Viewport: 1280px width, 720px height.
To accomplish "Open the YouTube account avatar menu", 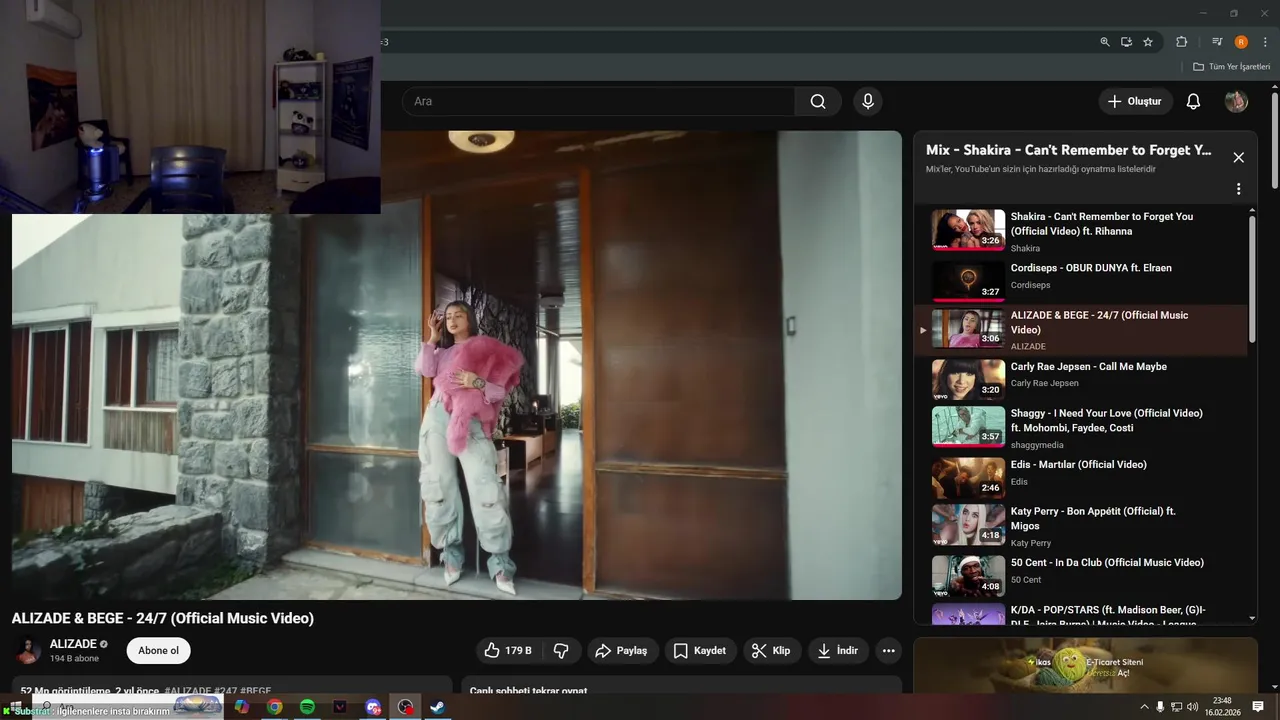I will (1236, 101).
